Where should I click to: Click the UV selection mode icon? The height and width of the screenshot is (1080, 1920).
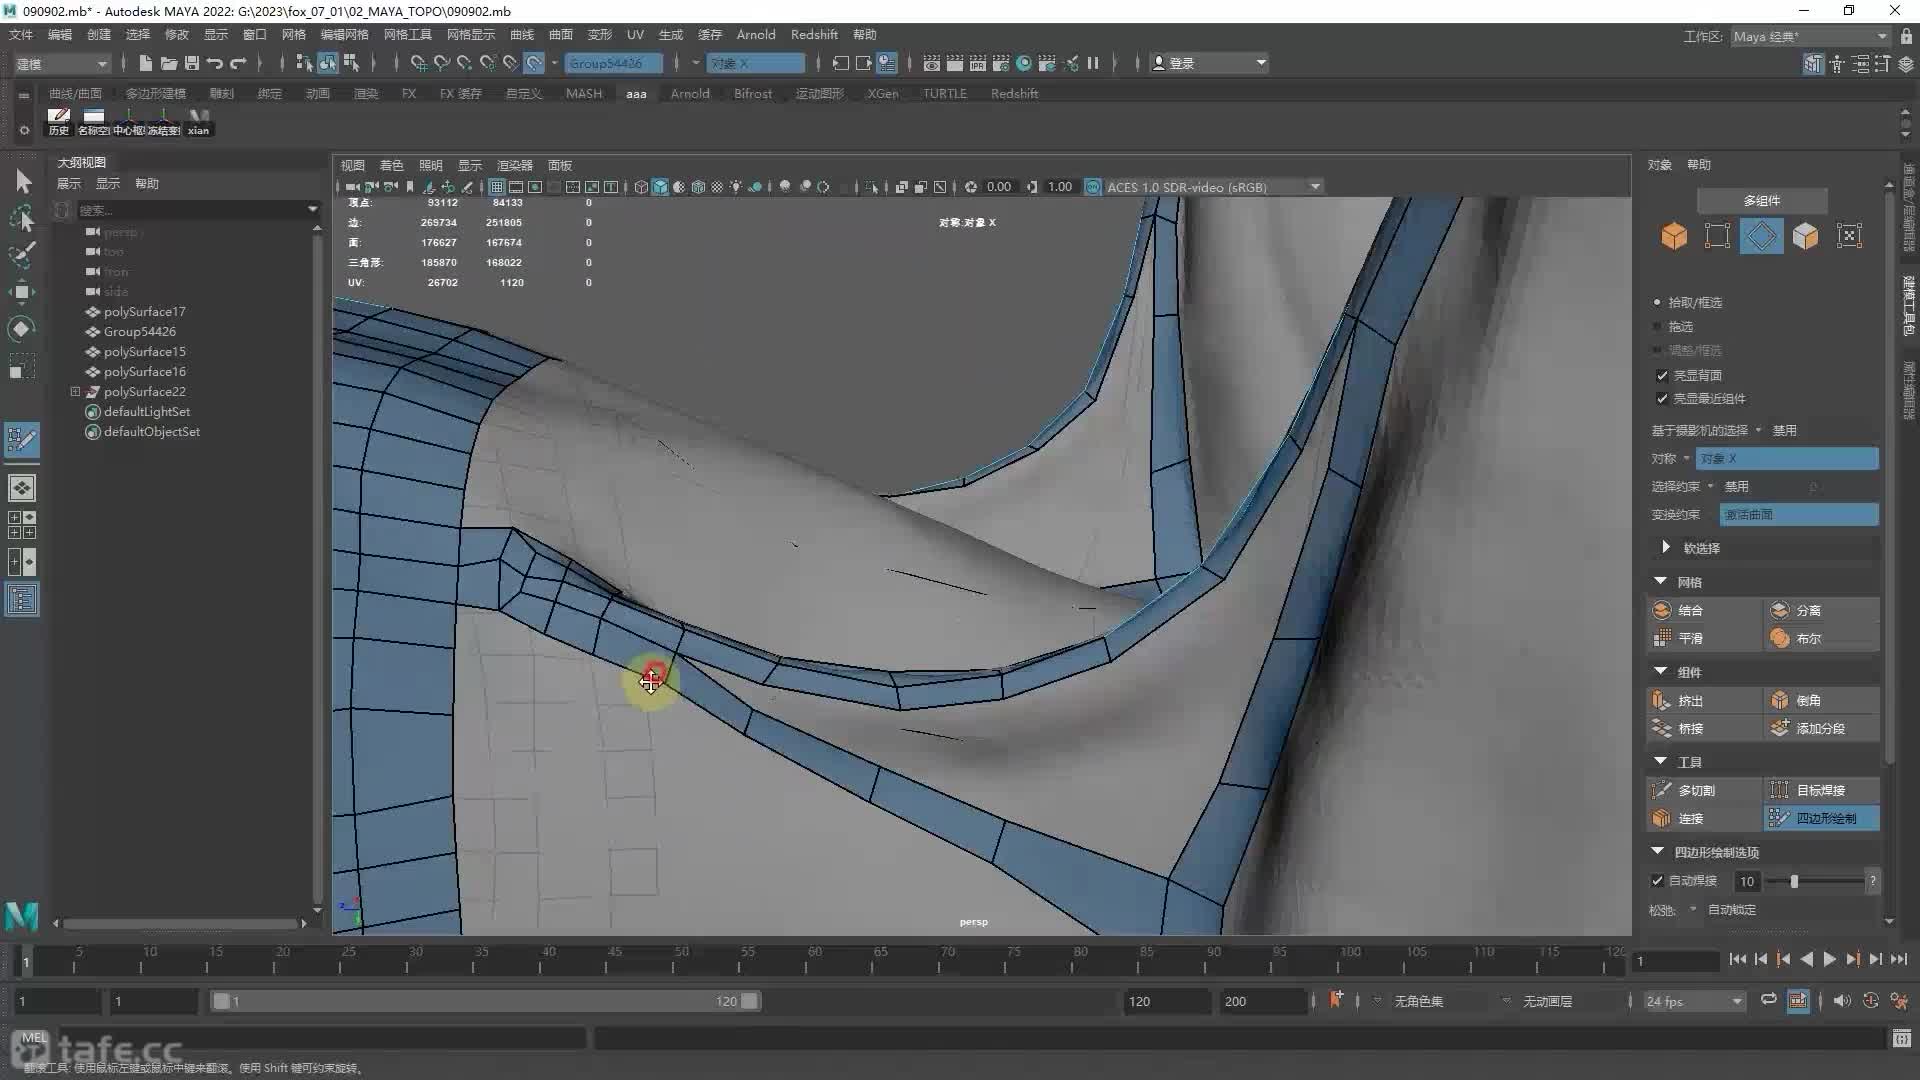(1849, 236)
